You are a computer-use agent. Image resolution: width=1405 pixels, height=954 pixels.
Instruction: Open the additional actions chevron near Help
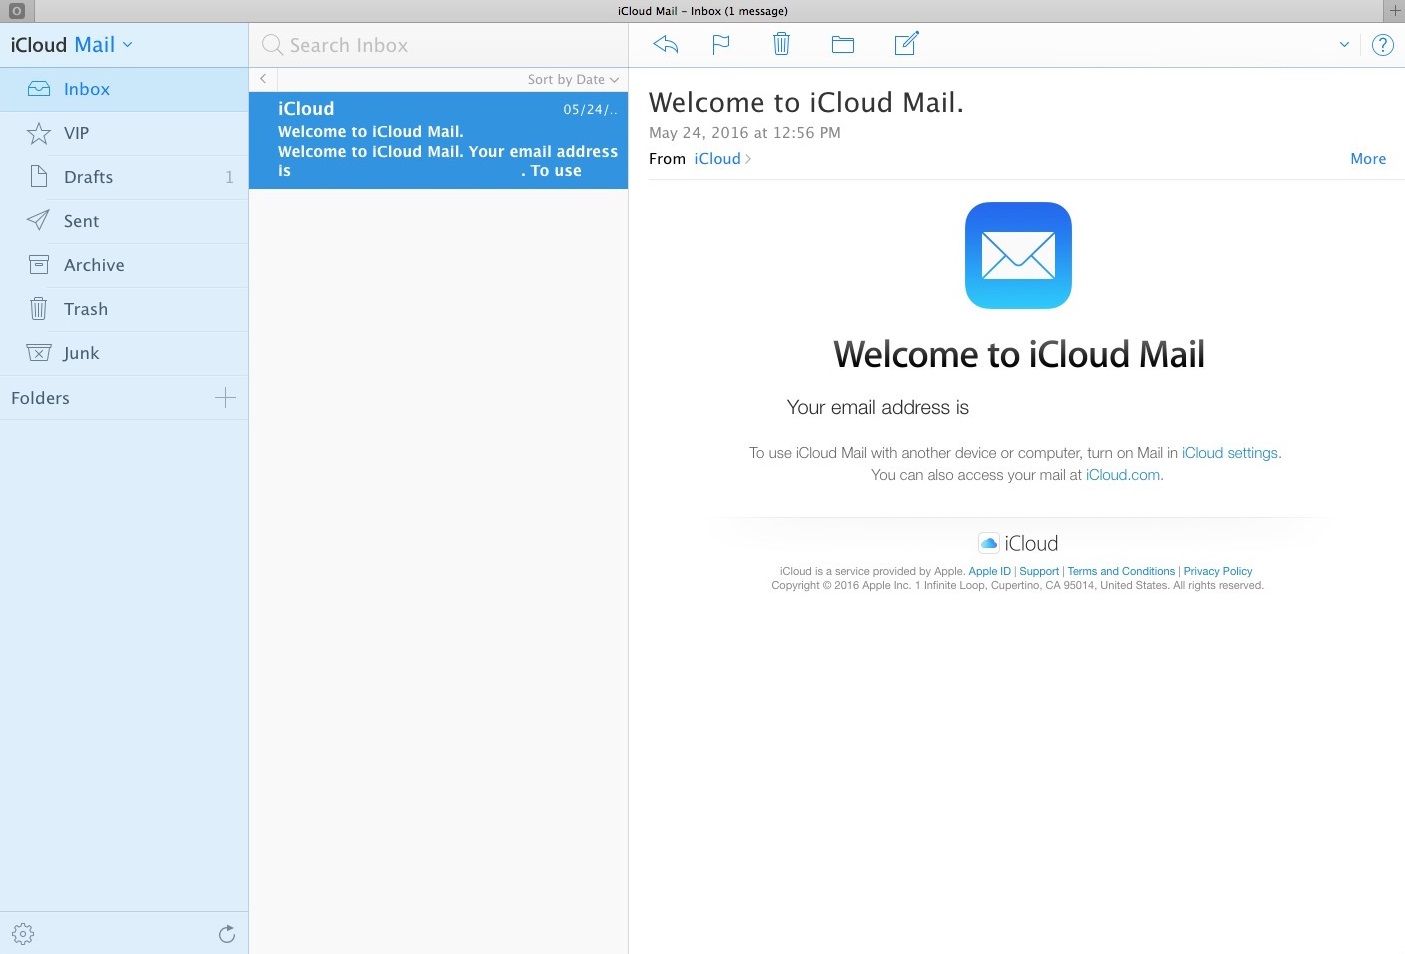pyautogui.click(x=1343, y=45)
